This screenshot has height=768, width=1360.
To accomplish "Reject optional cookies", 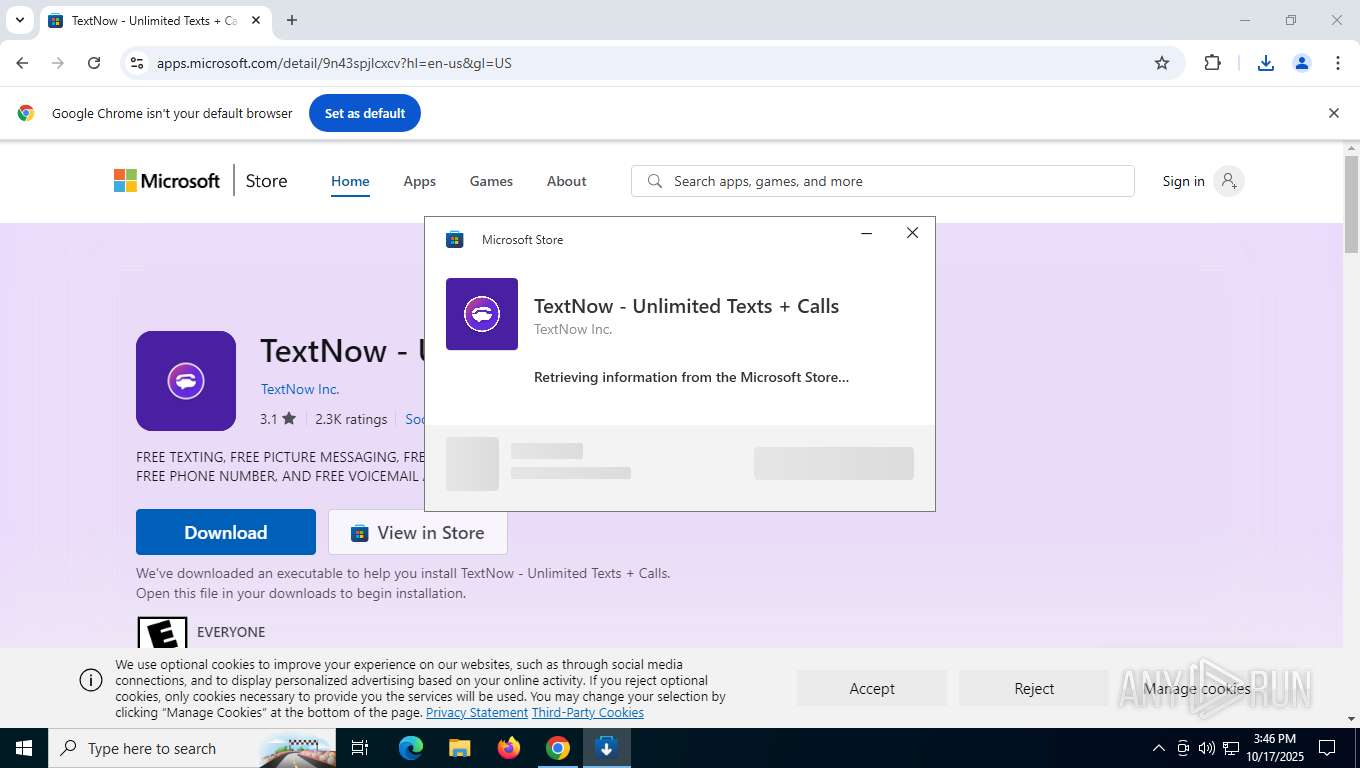I will 1034,688.
